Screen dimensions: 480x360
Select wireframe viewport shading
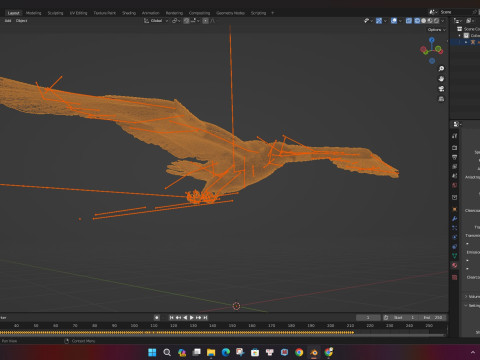point(417,21)
